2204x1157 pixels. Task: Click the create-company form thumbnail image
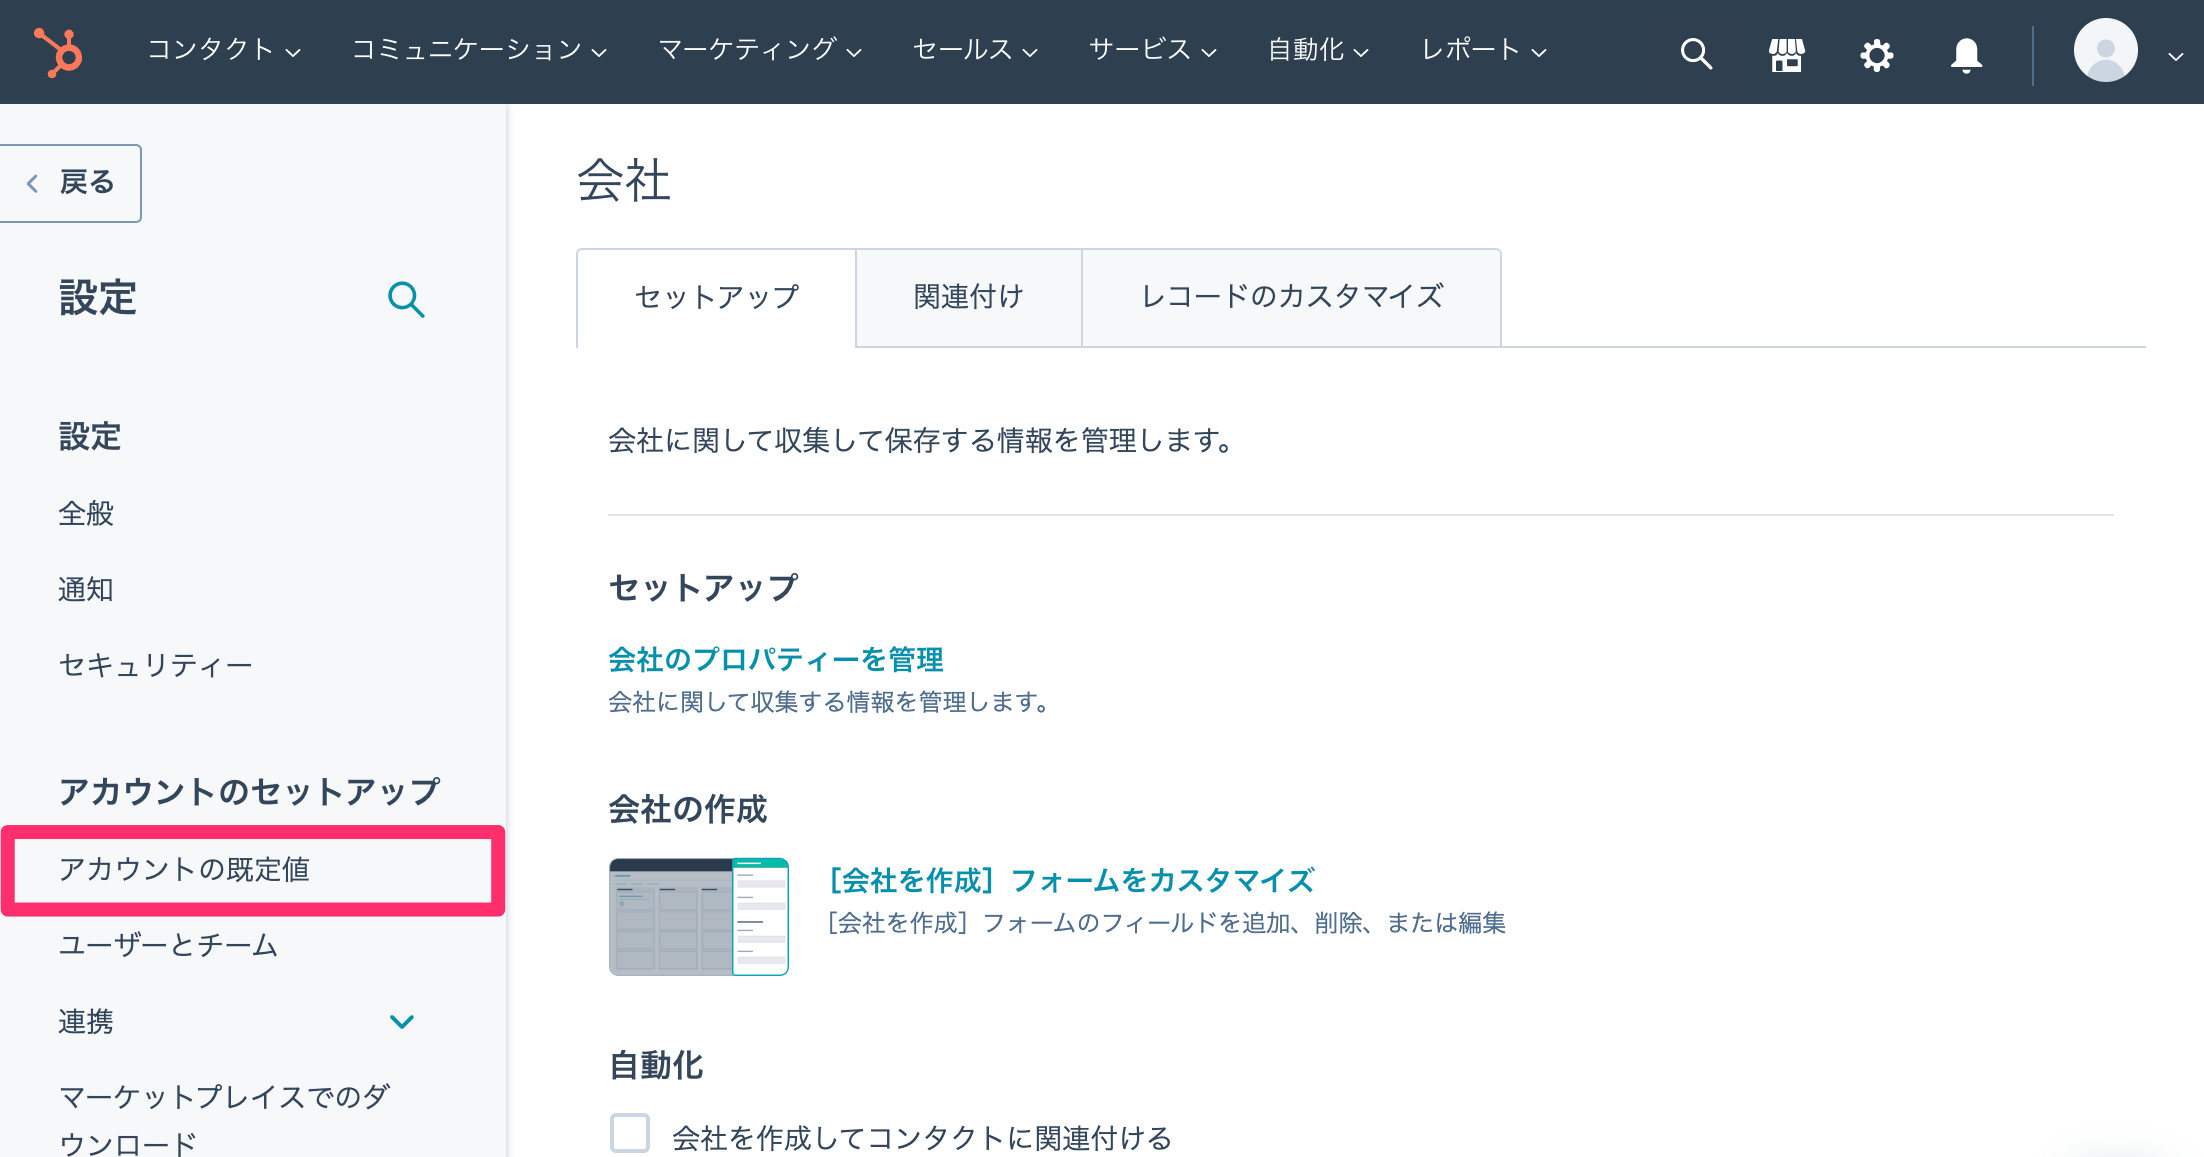point(699,916)
